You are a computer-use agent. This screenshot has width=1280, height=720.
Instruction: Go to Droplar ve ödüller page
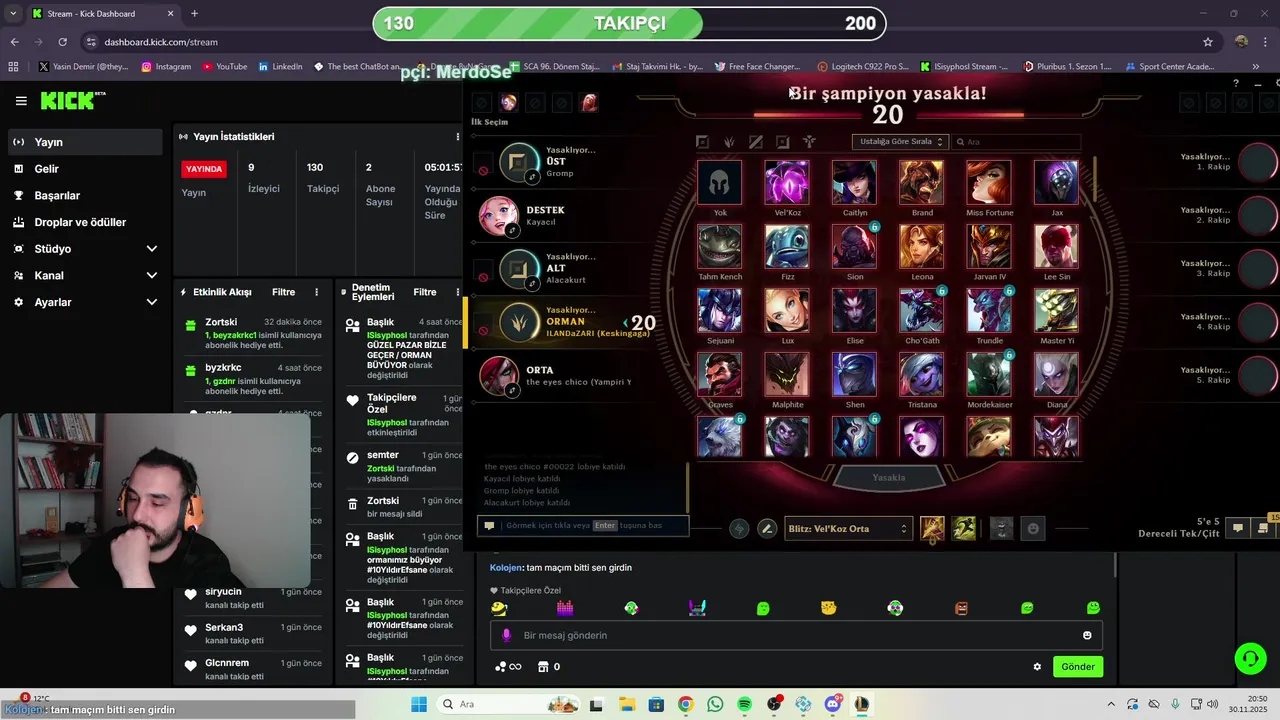[85, 222]
